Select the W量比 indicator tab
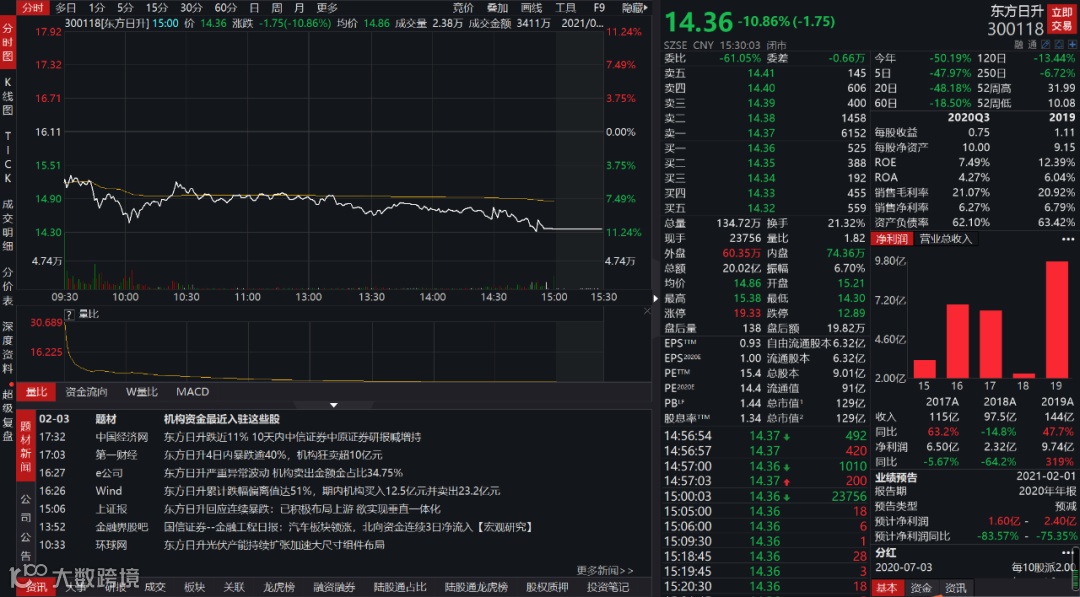The height and width of the screenshot is (597, 1080). point(141,392)
